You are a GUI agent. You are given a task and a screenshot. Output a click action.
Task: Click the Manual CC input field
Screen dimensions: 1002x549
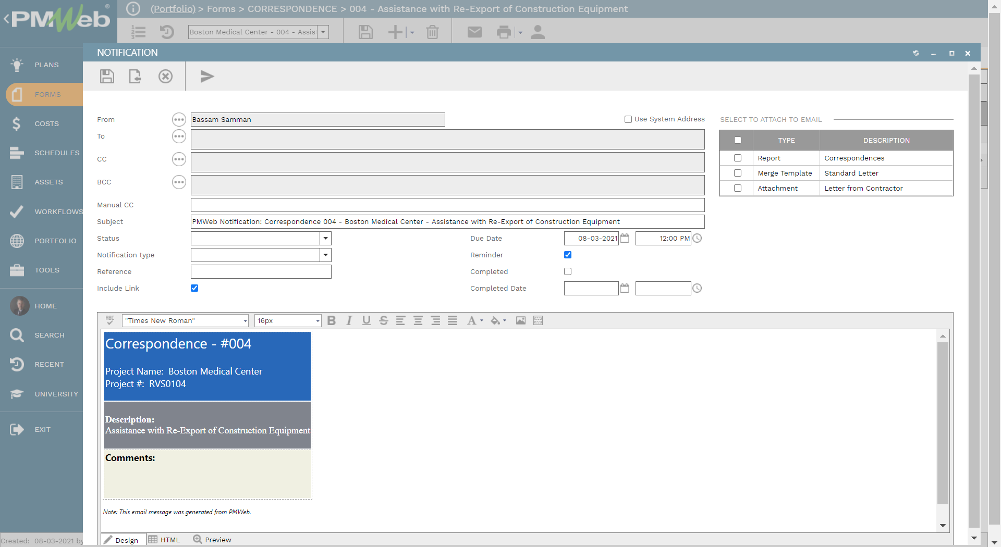[x=447, y=205]
